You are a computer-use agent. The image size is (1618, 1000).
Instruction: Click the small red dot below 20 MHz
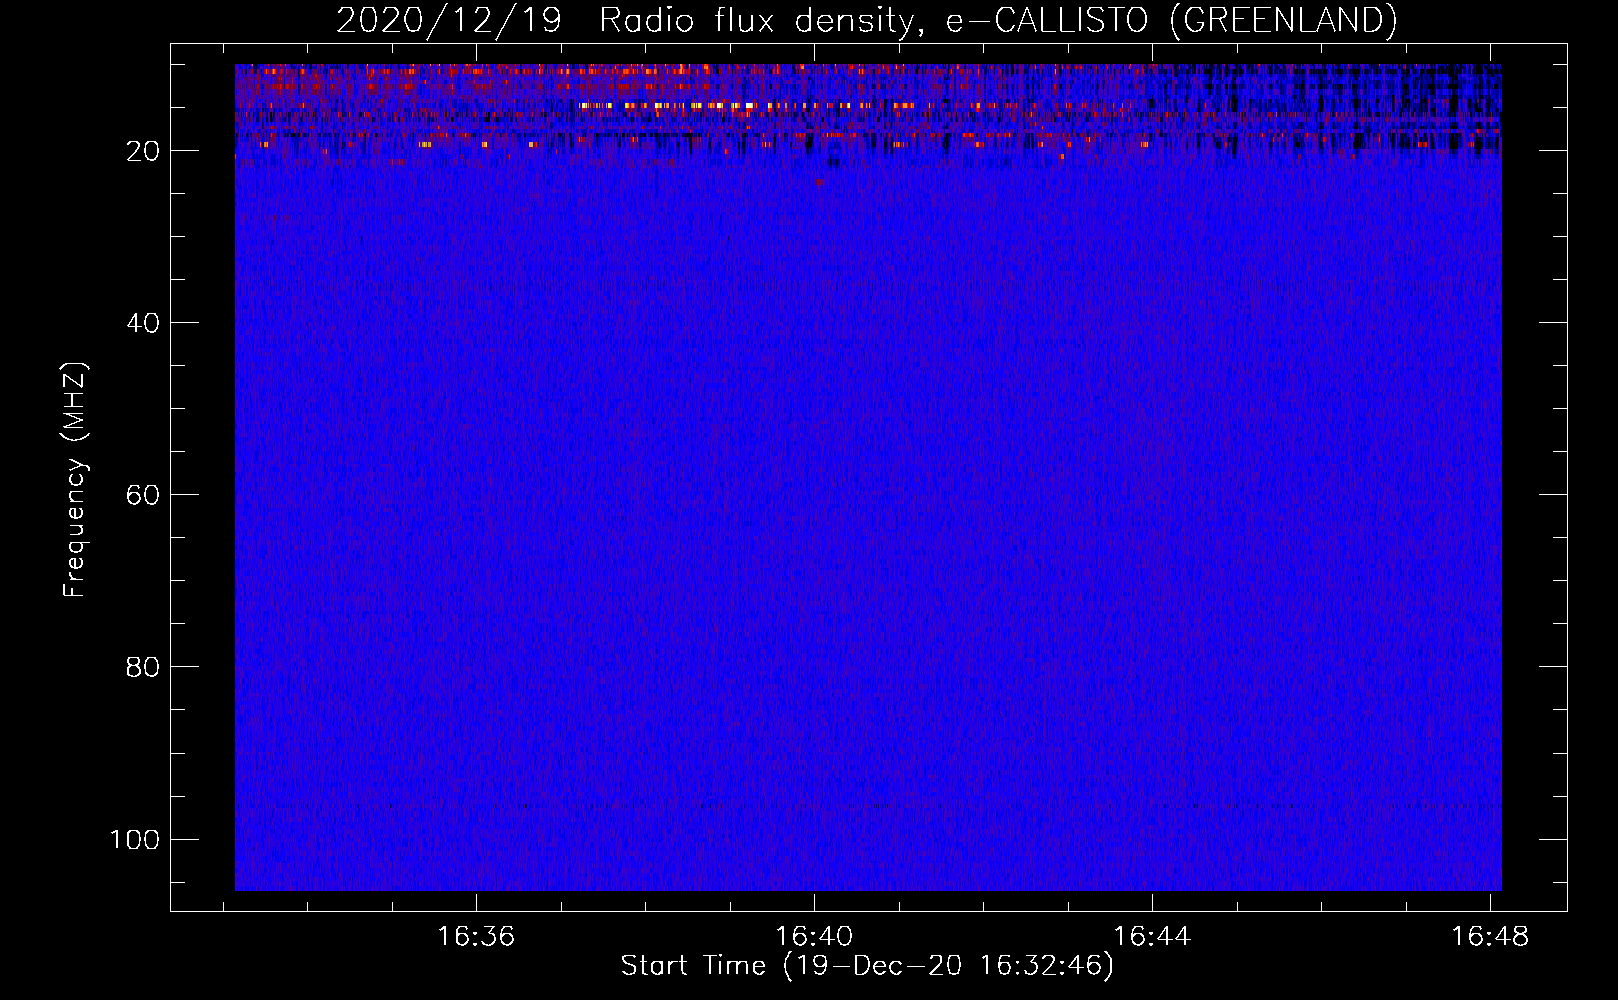pyautogui.click(x=819, y=182)
